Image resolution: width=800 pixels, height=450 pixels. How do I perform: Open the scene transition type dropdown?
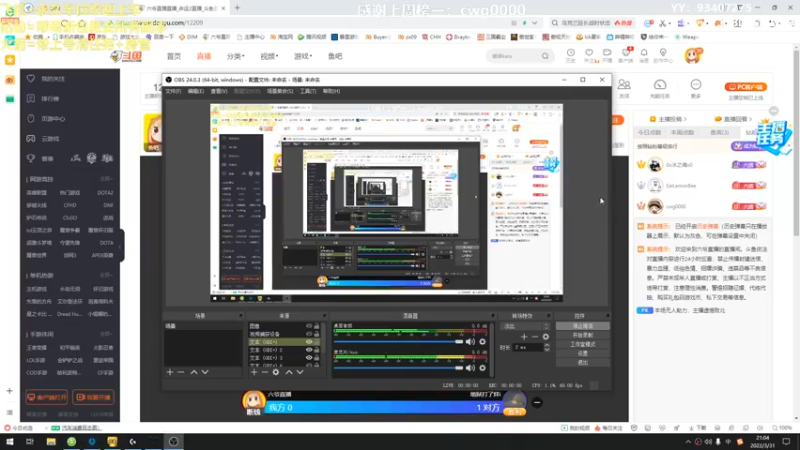526,327
